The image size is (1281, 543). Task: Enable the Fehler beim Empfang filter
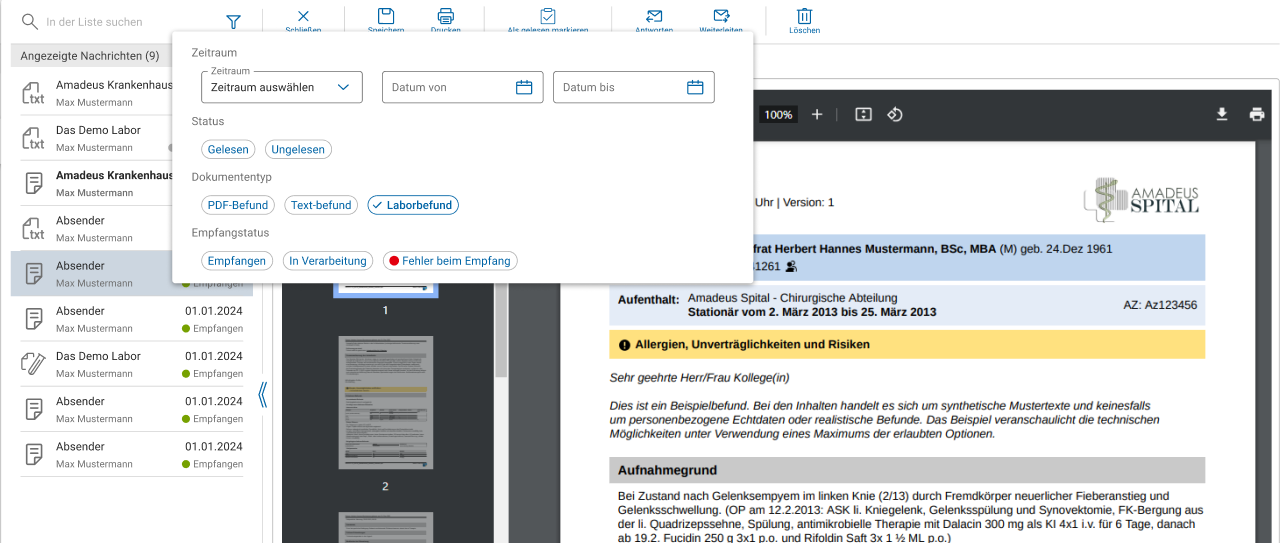[450, 261]
